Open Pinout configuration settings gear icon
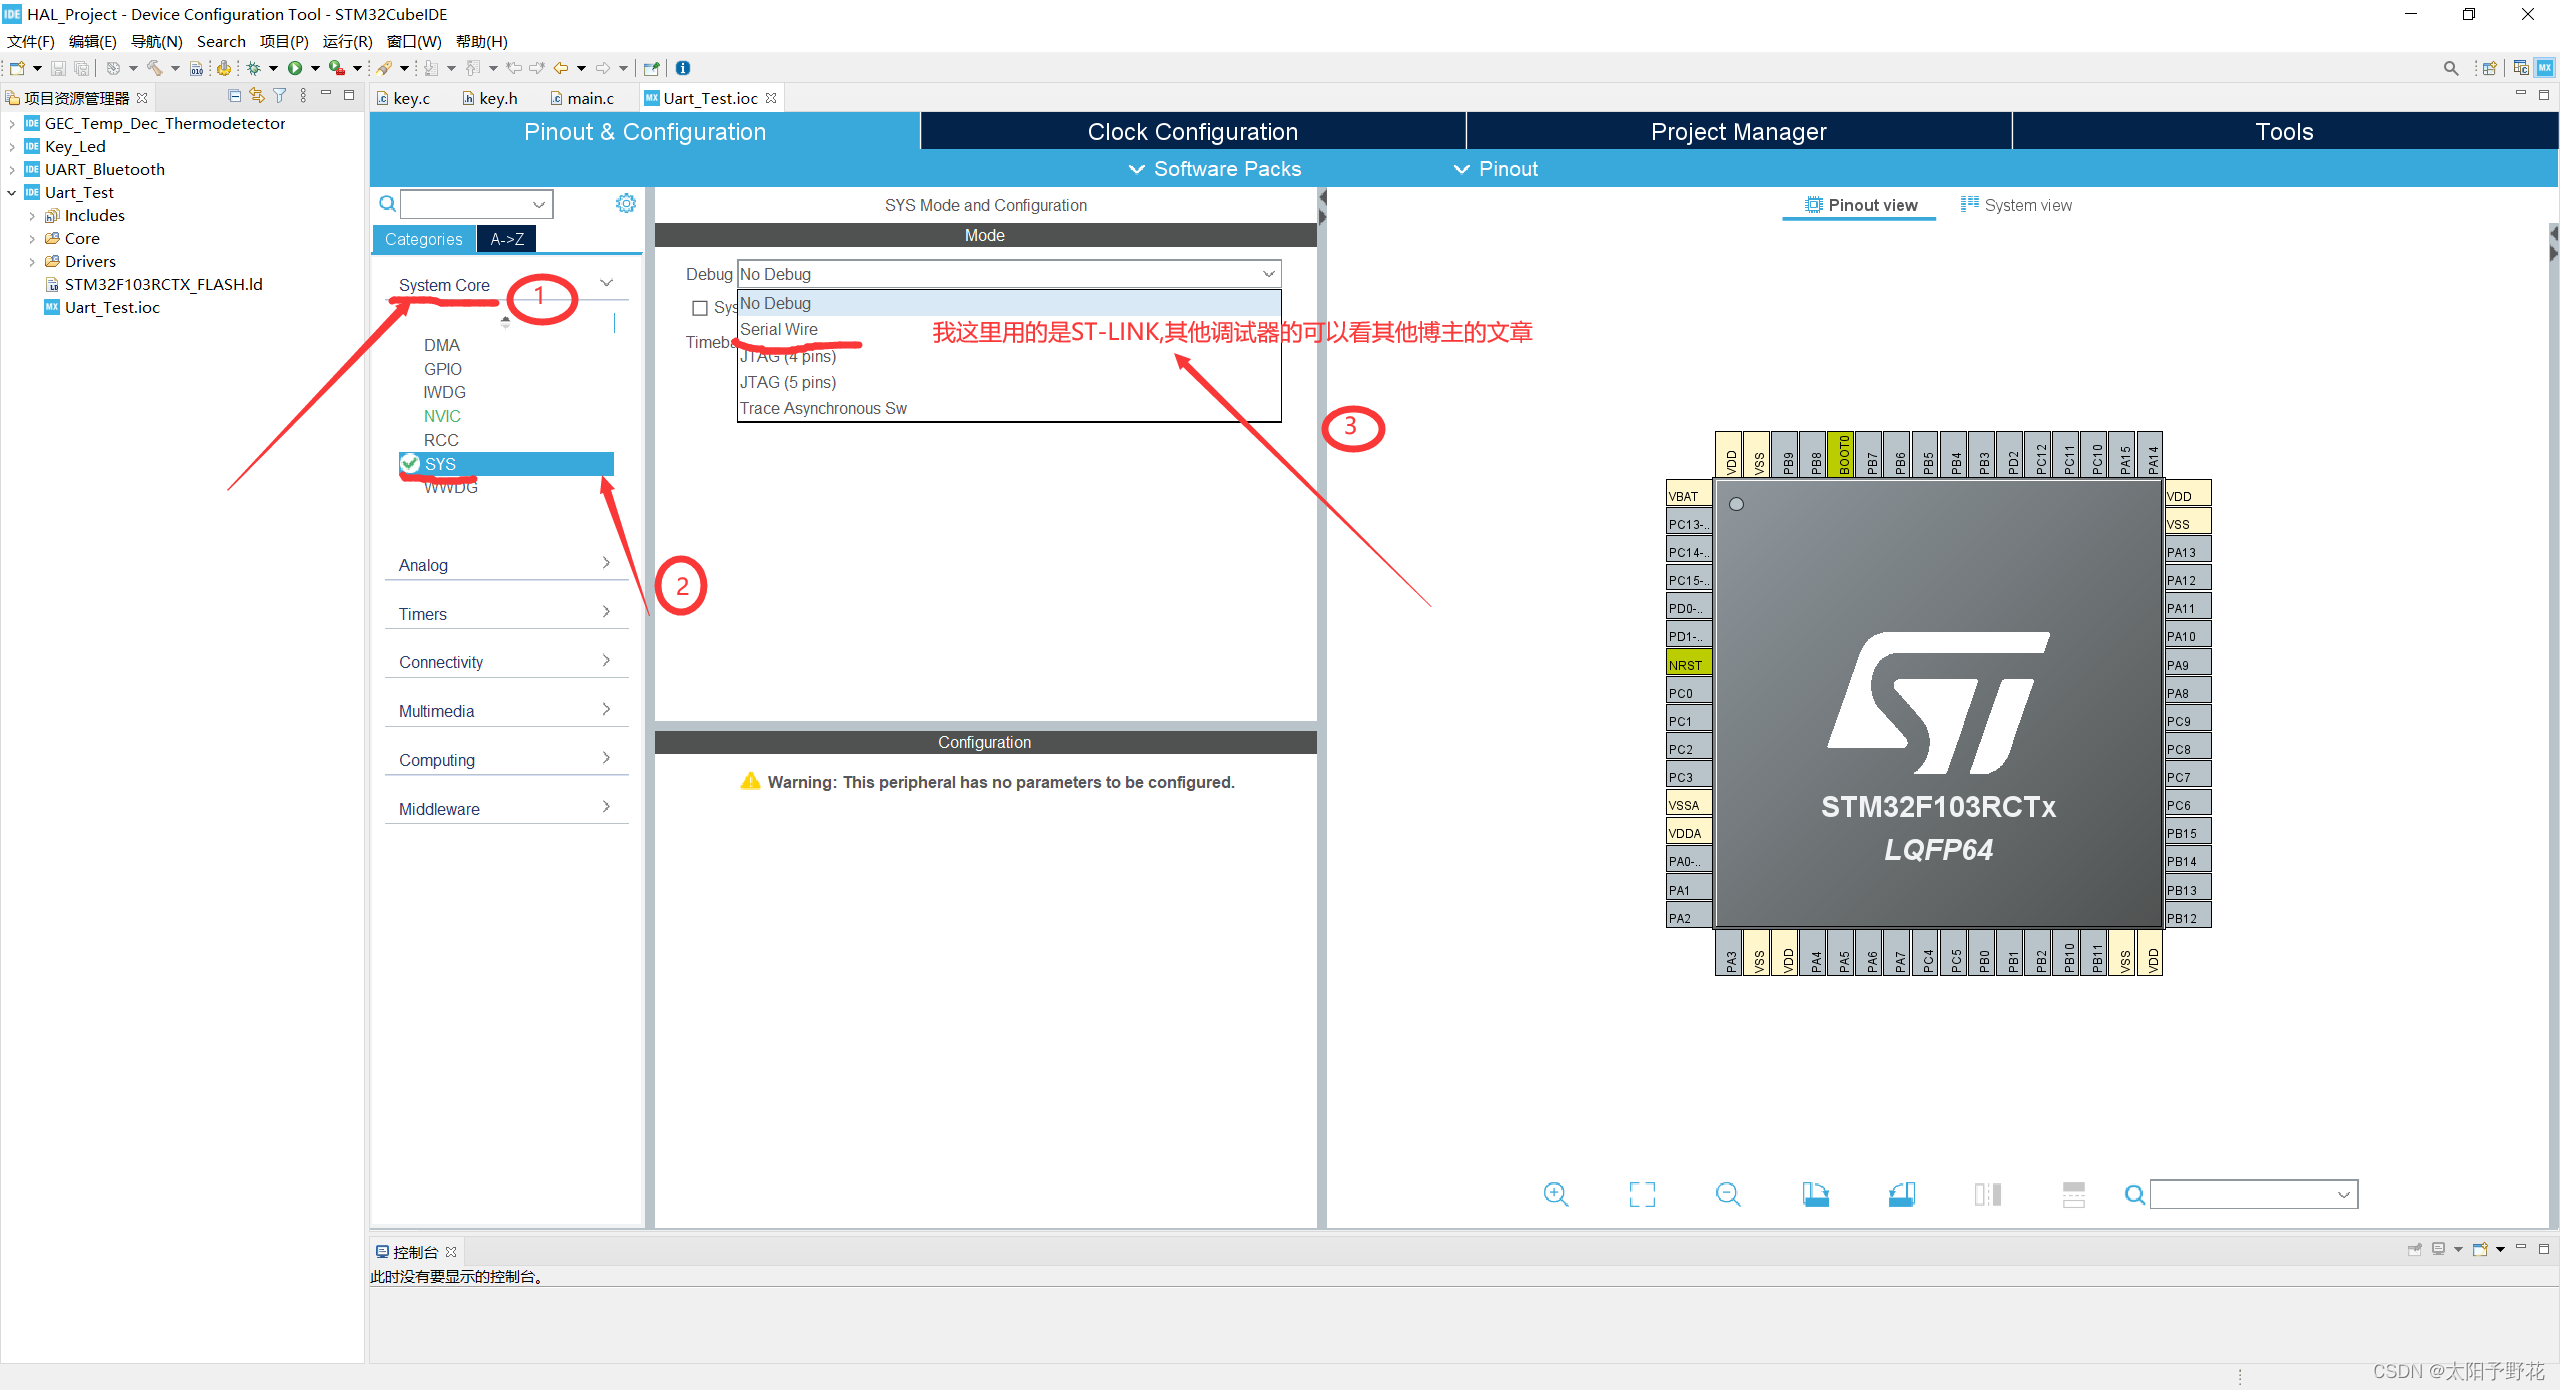Screen dimensions: 2560x1390 (626, 203)
